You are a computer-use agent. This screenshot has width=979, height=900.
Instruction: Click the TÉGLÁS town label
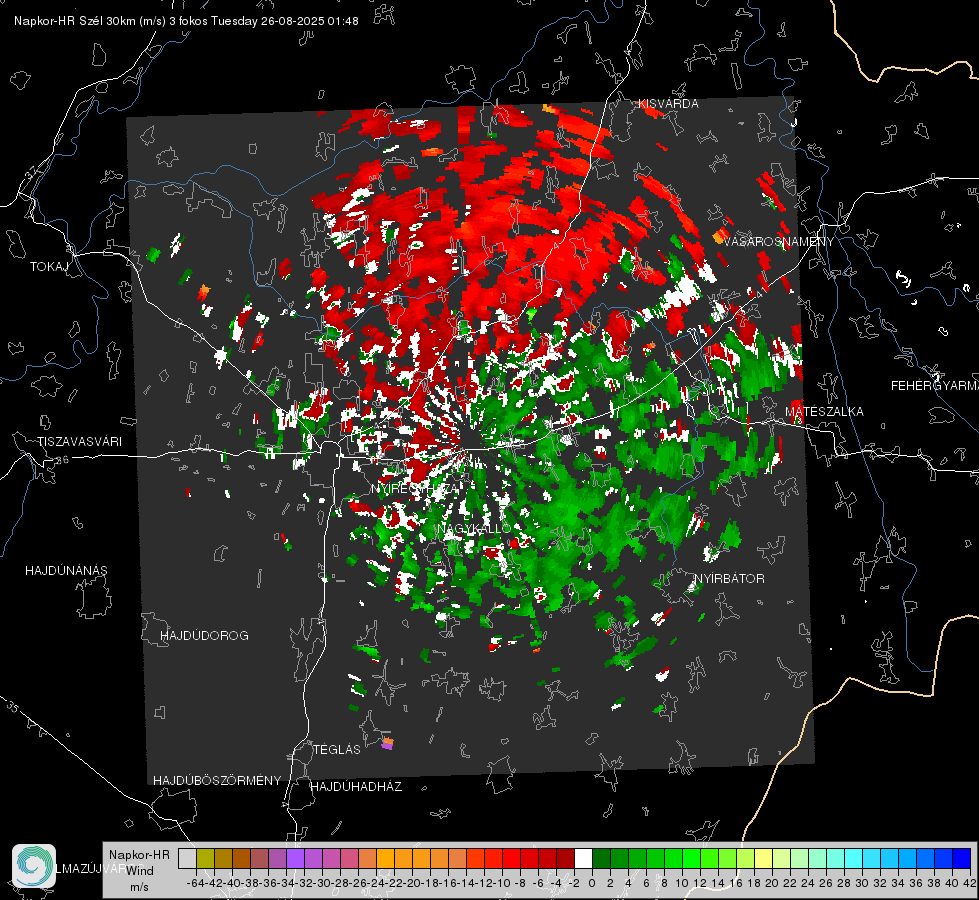(337, 749)
